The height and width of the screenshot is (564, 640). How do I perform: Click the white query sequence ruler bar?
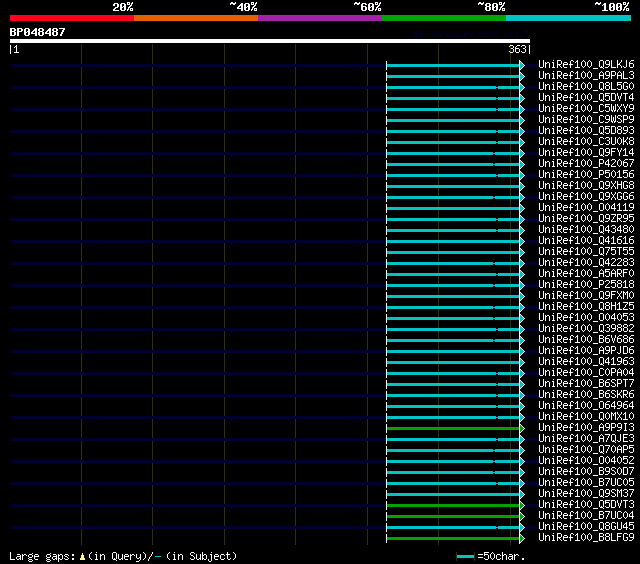click(270, 41)
